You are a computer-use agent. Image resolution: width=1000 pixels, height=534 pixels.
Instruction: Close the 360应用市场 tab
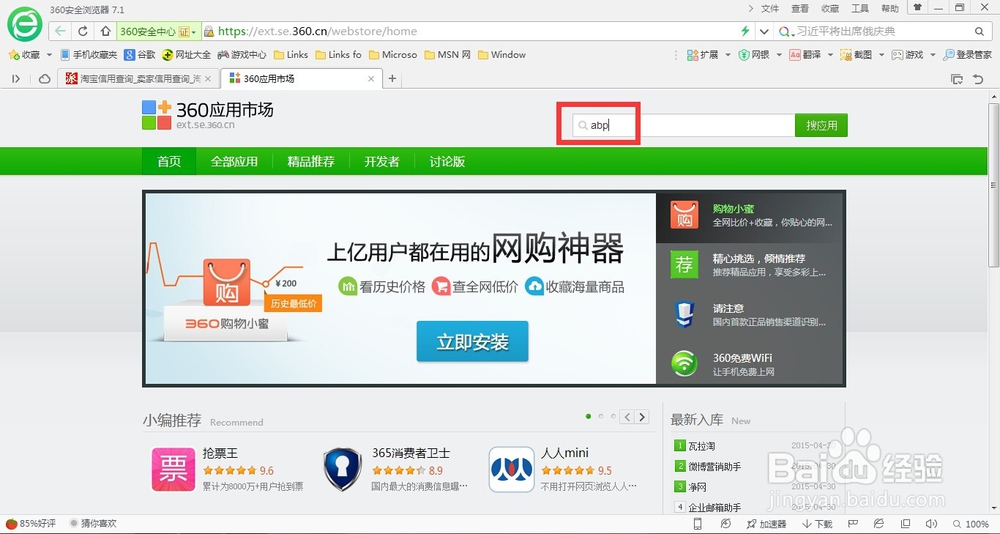(371, 78)
